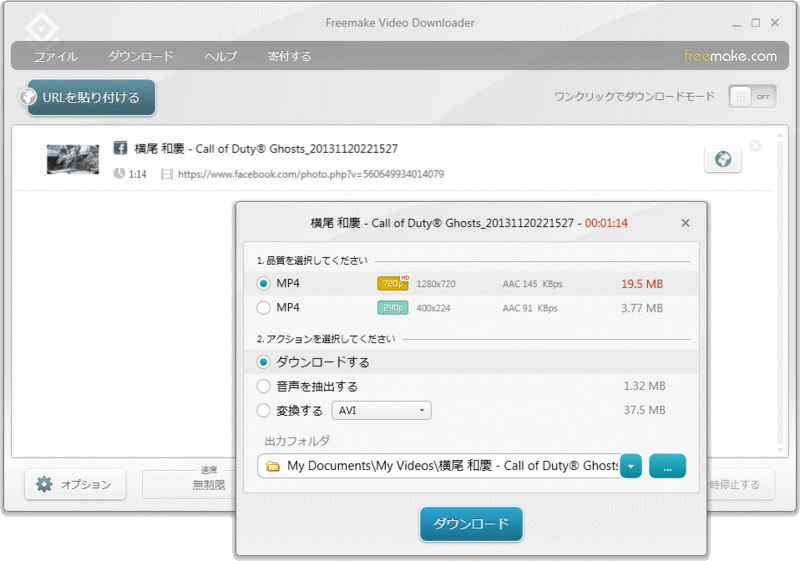The width and height of the screenshot is (800, 561).
Task: Click the 一時停止する button
Action: click(741, 484)
